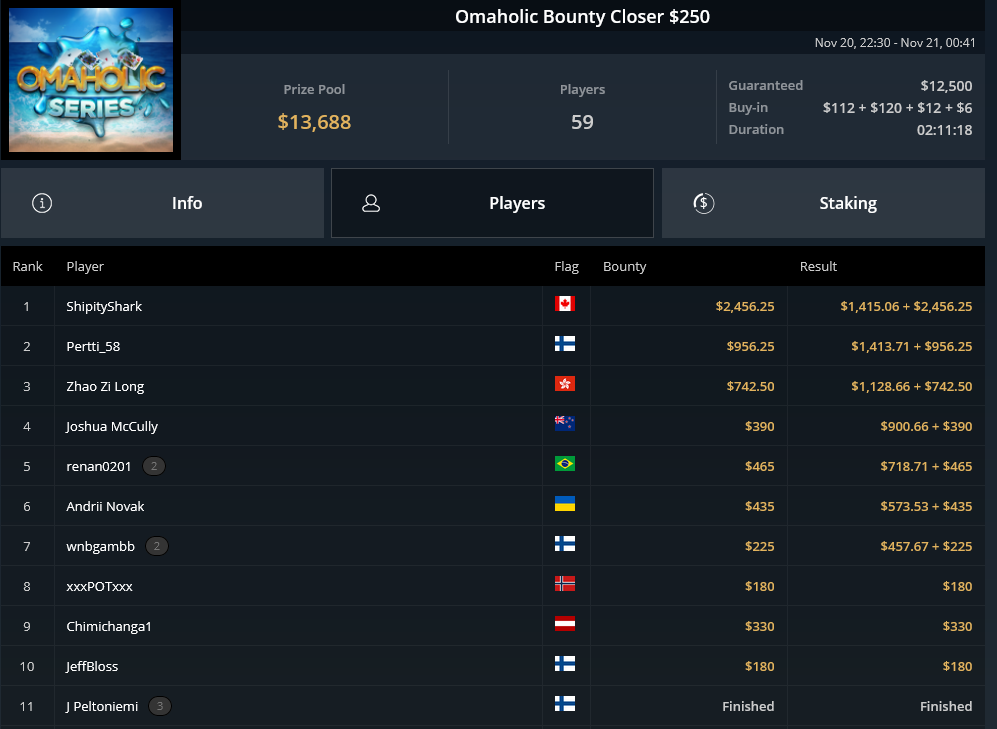Click the tournament date range text
This screenshot has width=997, height=729.
click(895, 43)
